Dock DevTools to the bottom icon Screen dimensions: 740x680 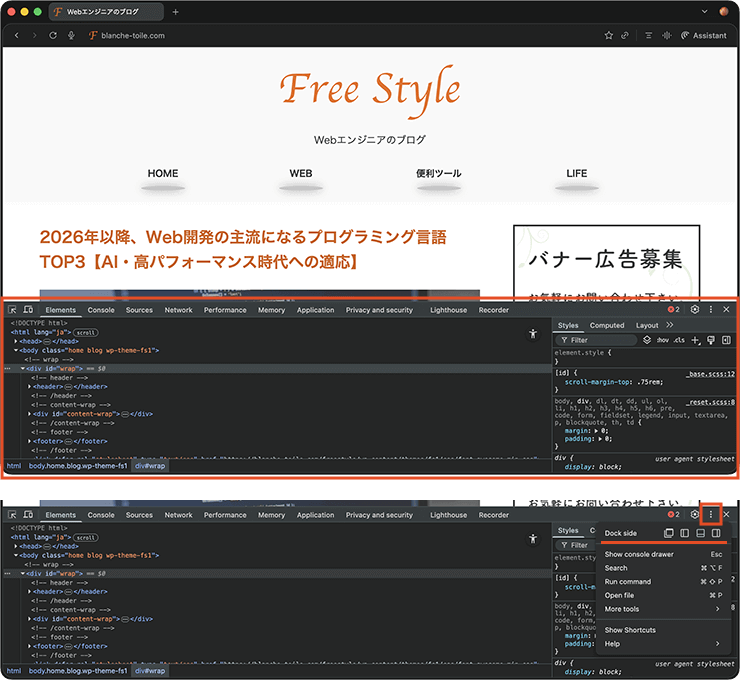701,533
